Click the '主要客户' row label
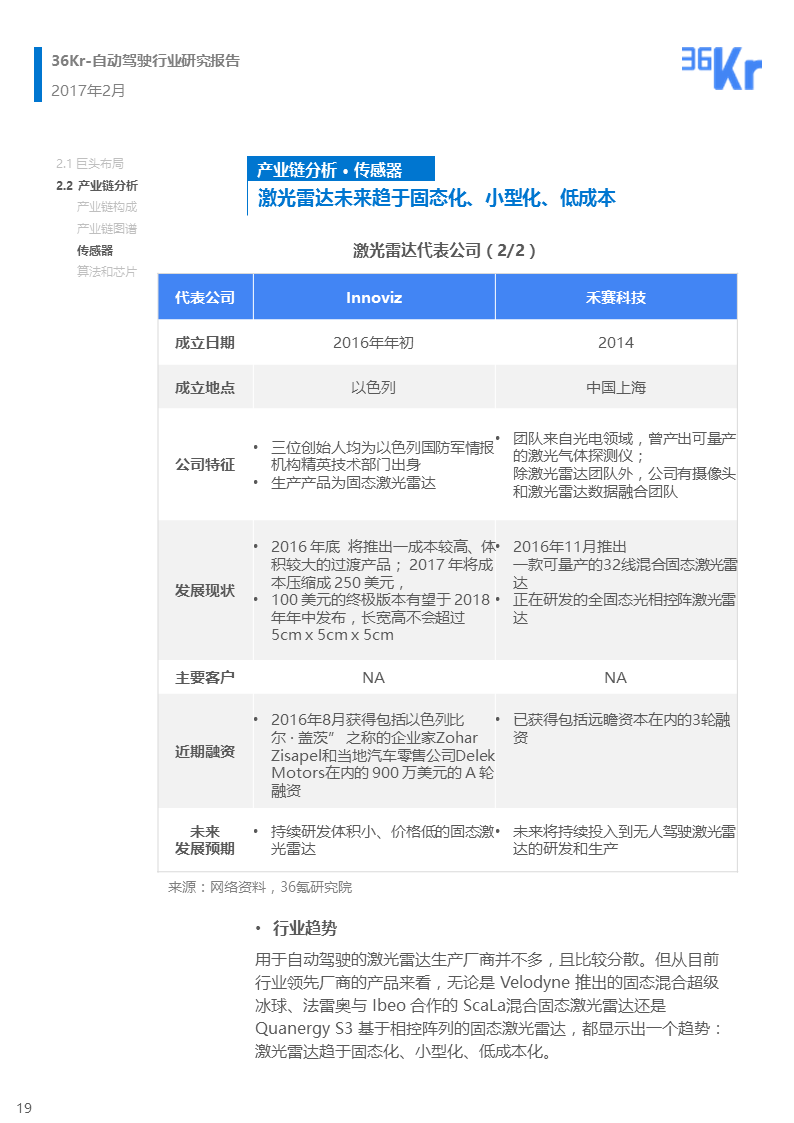The width and height of the screenshot is (794, 1123). point(205,678)
